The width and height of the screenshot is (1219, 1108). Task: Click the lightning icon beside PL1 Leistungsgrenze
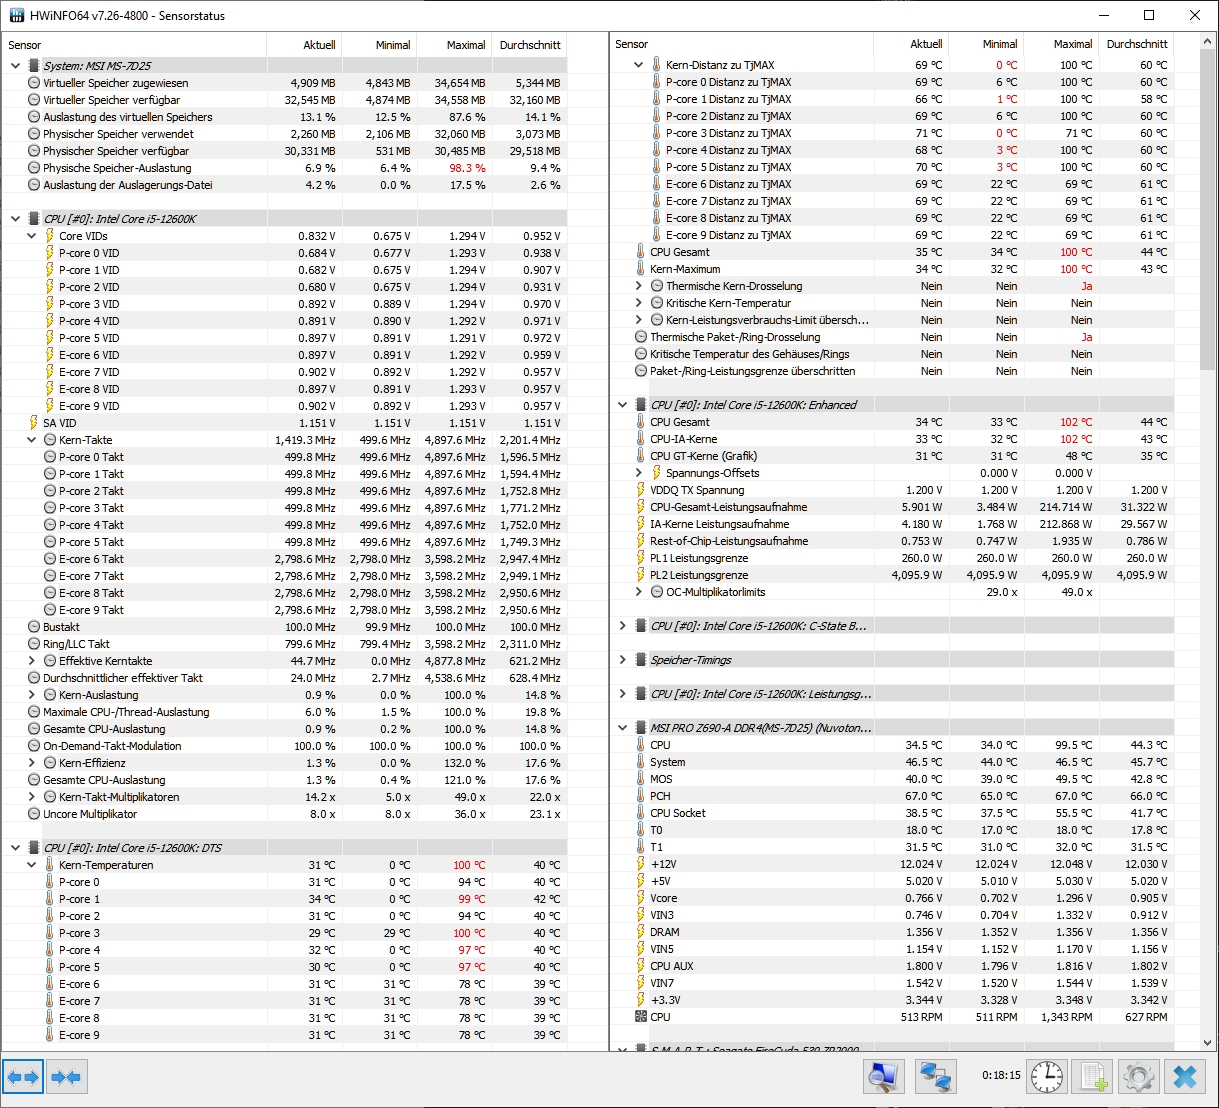tap(641, 558)
